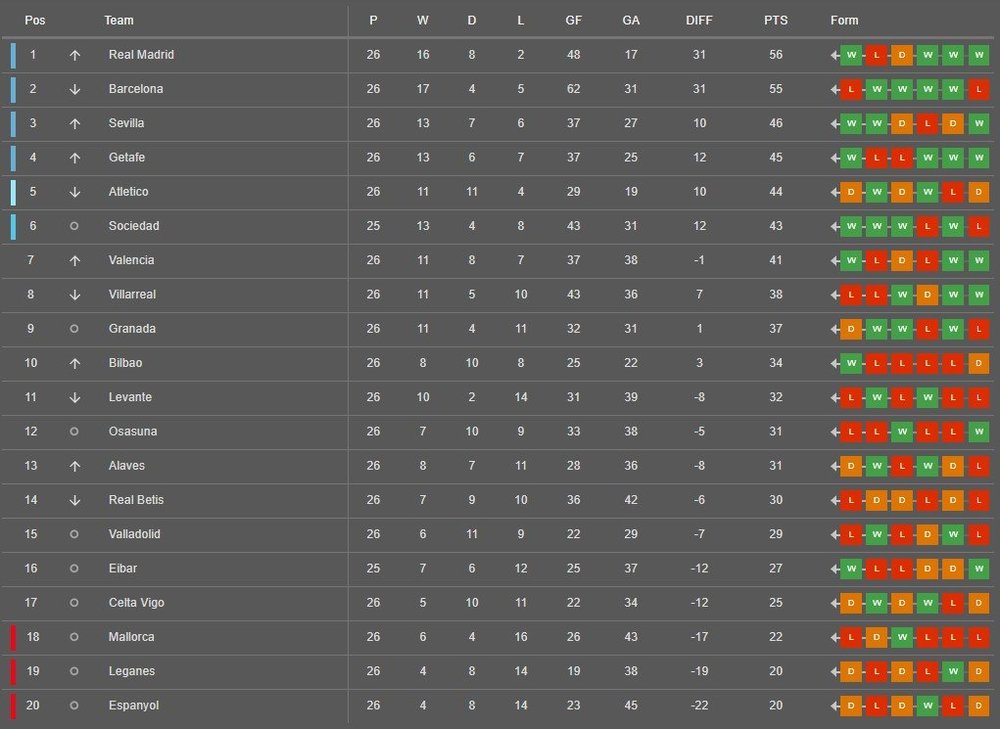This screenshot has height=729, width=1000.
Task: Click the left arrow in Sevilla's form row
Action: 835,123
